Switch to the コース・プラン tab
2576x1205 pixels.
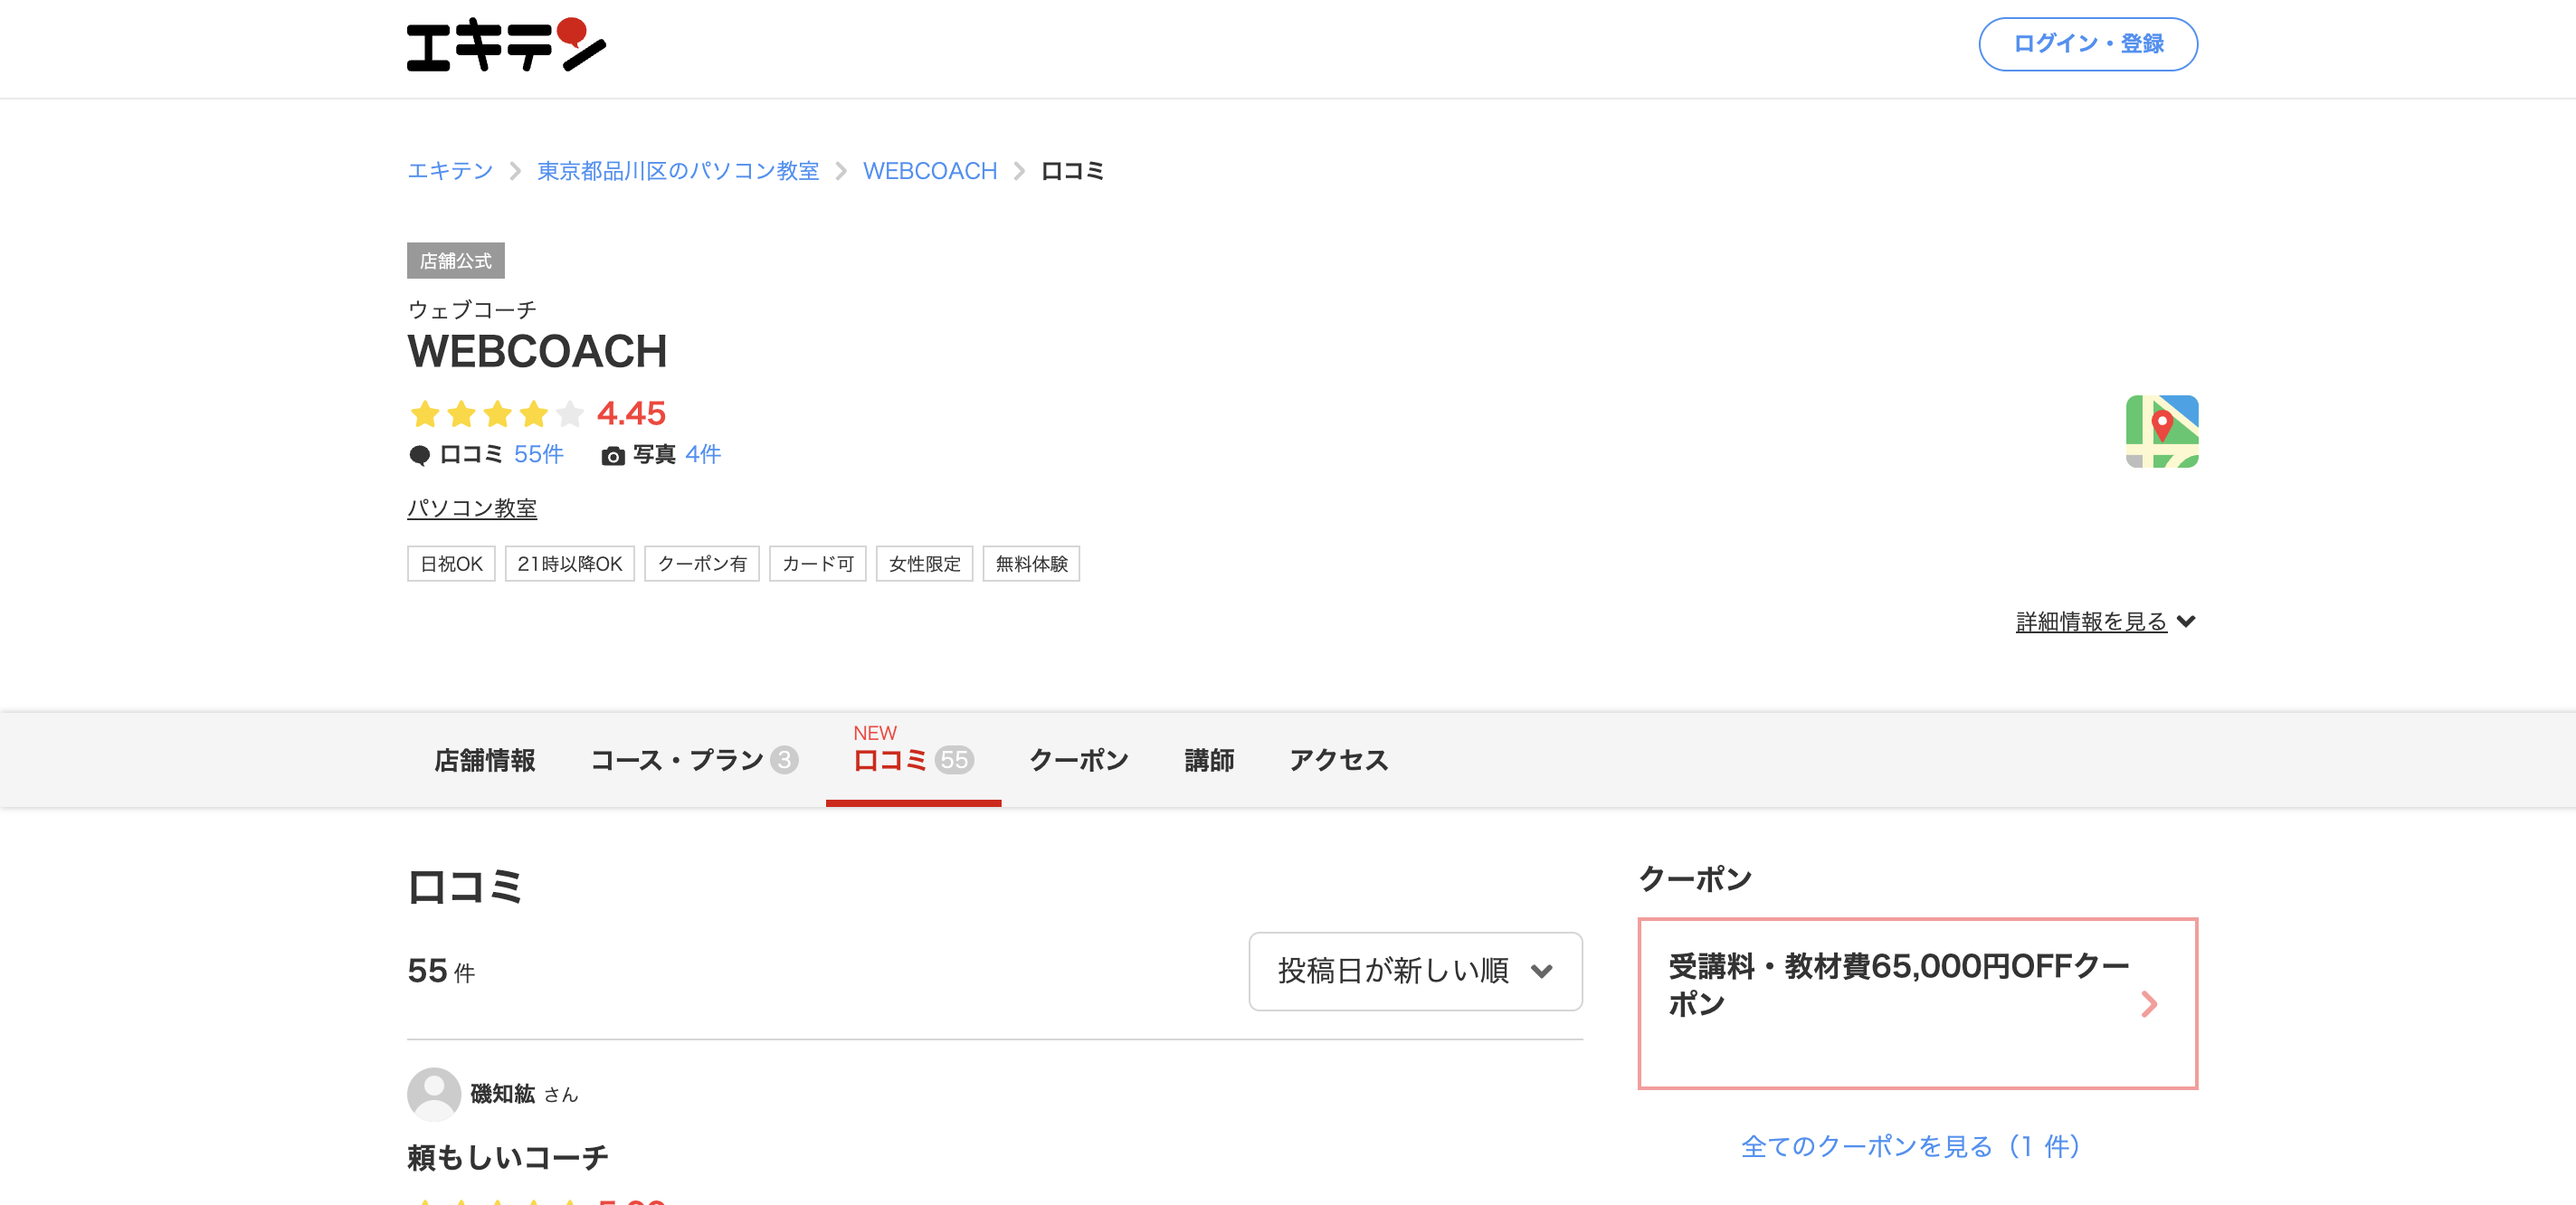[694, 760]
